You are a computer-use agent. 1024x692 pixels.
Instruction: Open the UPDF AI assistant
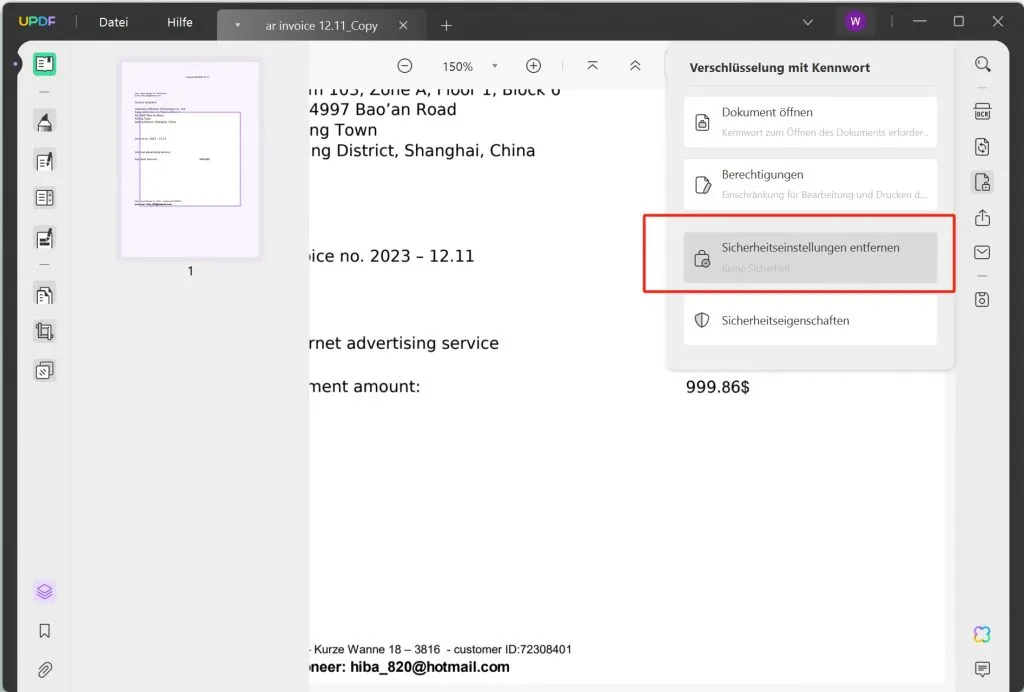[982, 634]
